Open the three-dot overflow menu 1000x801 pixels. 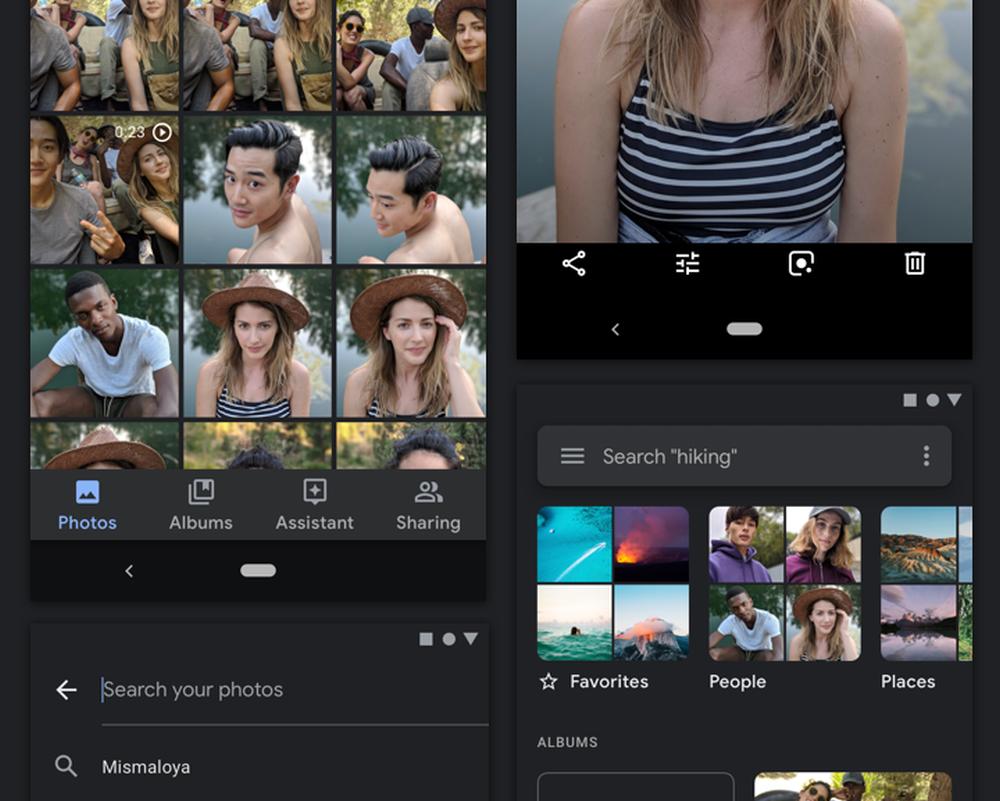click(x=926, y=457)
